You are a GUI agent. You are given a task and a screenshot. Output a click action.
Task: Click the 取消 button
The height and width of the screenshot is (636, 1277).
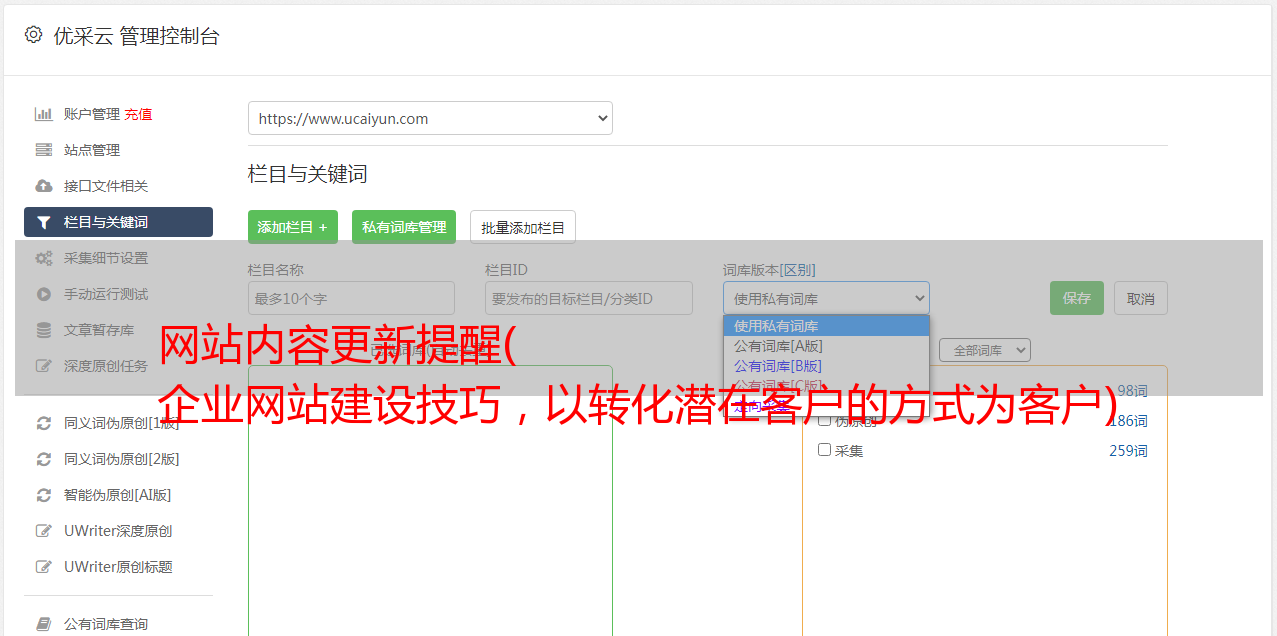pos(1141,298)
